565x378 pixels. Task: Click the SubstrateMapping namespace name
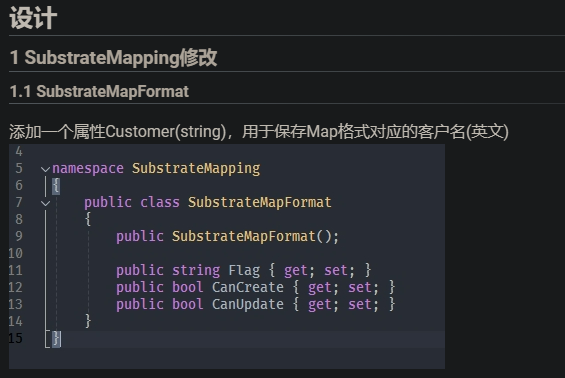(196, 169)
